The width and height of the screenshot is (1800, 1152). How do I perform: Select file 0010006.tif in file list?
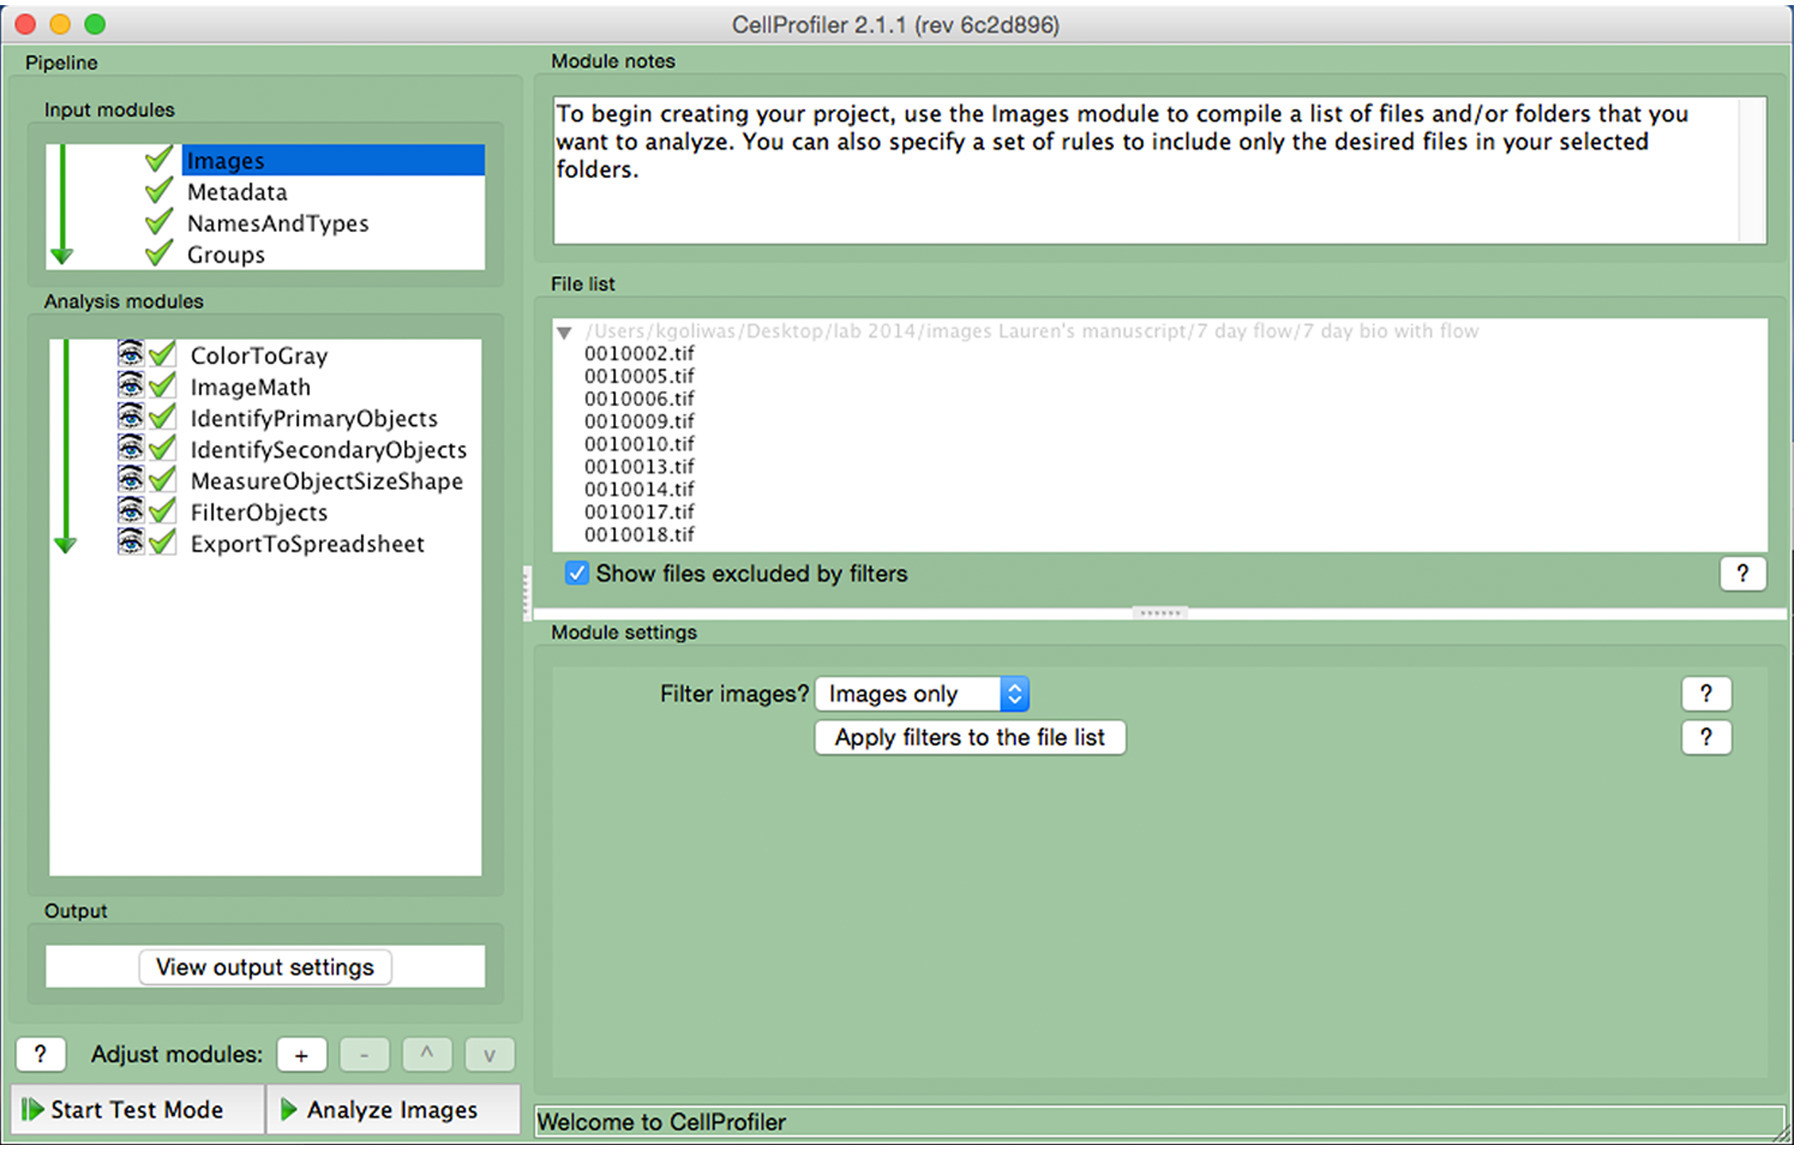point(639,399)
